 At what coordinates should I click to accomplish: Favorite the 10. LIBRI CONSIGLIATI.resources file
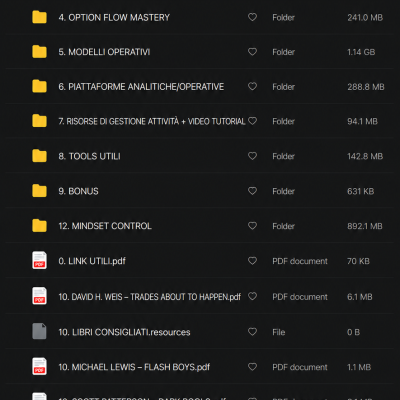pyautogui.click(x=252, y=331)
